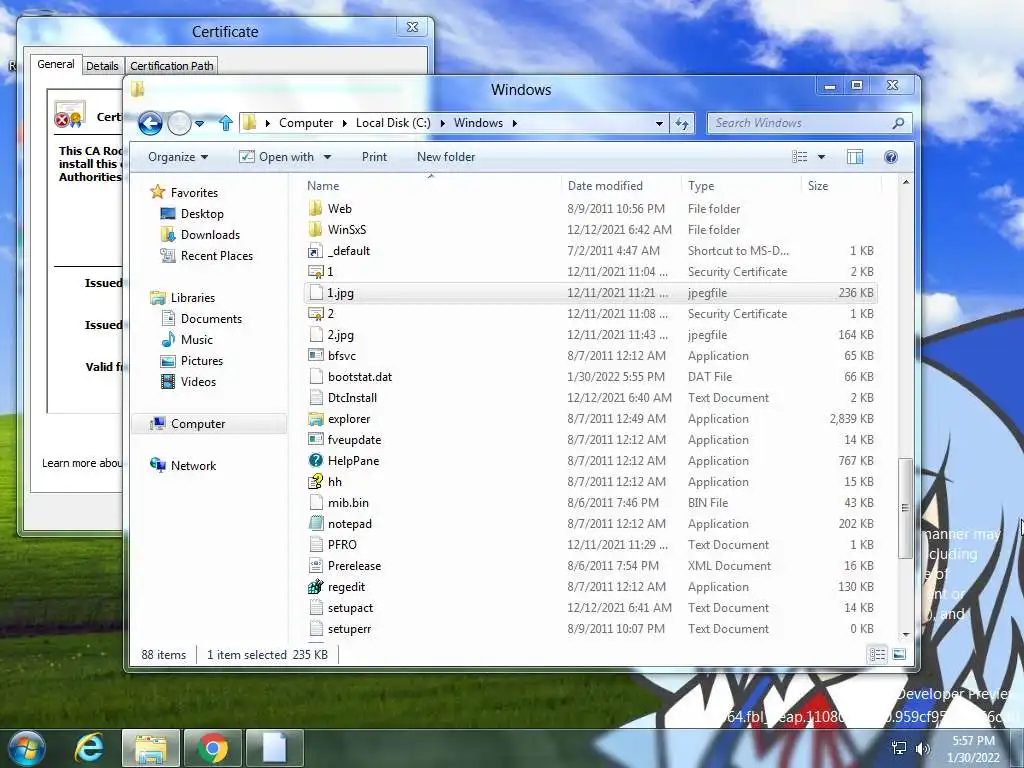Click the file list vertical scrollbar thumb
Image resolution: width=1024 pixels, height=768 pixels.
(905, 508)
